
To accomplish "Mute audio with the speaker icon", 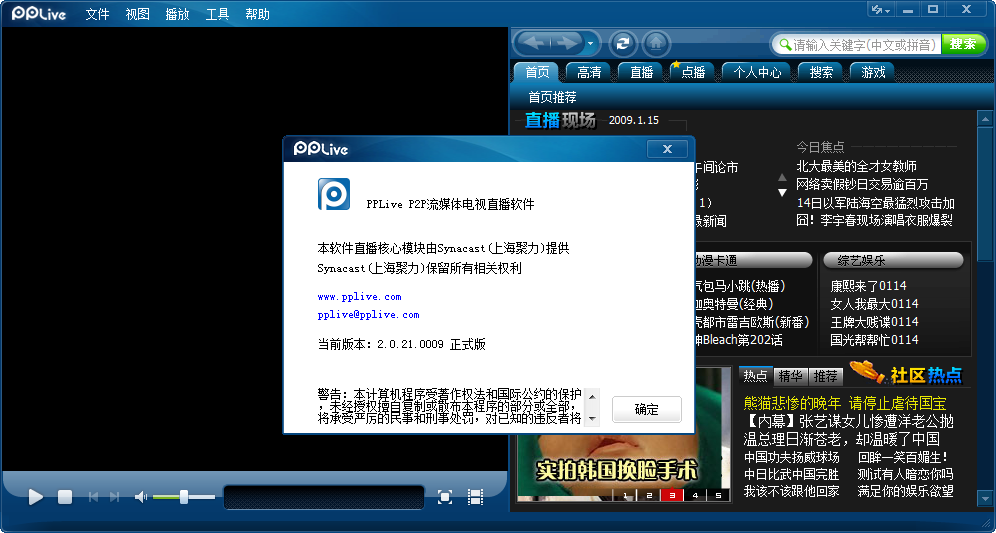I will click(141, 497).
